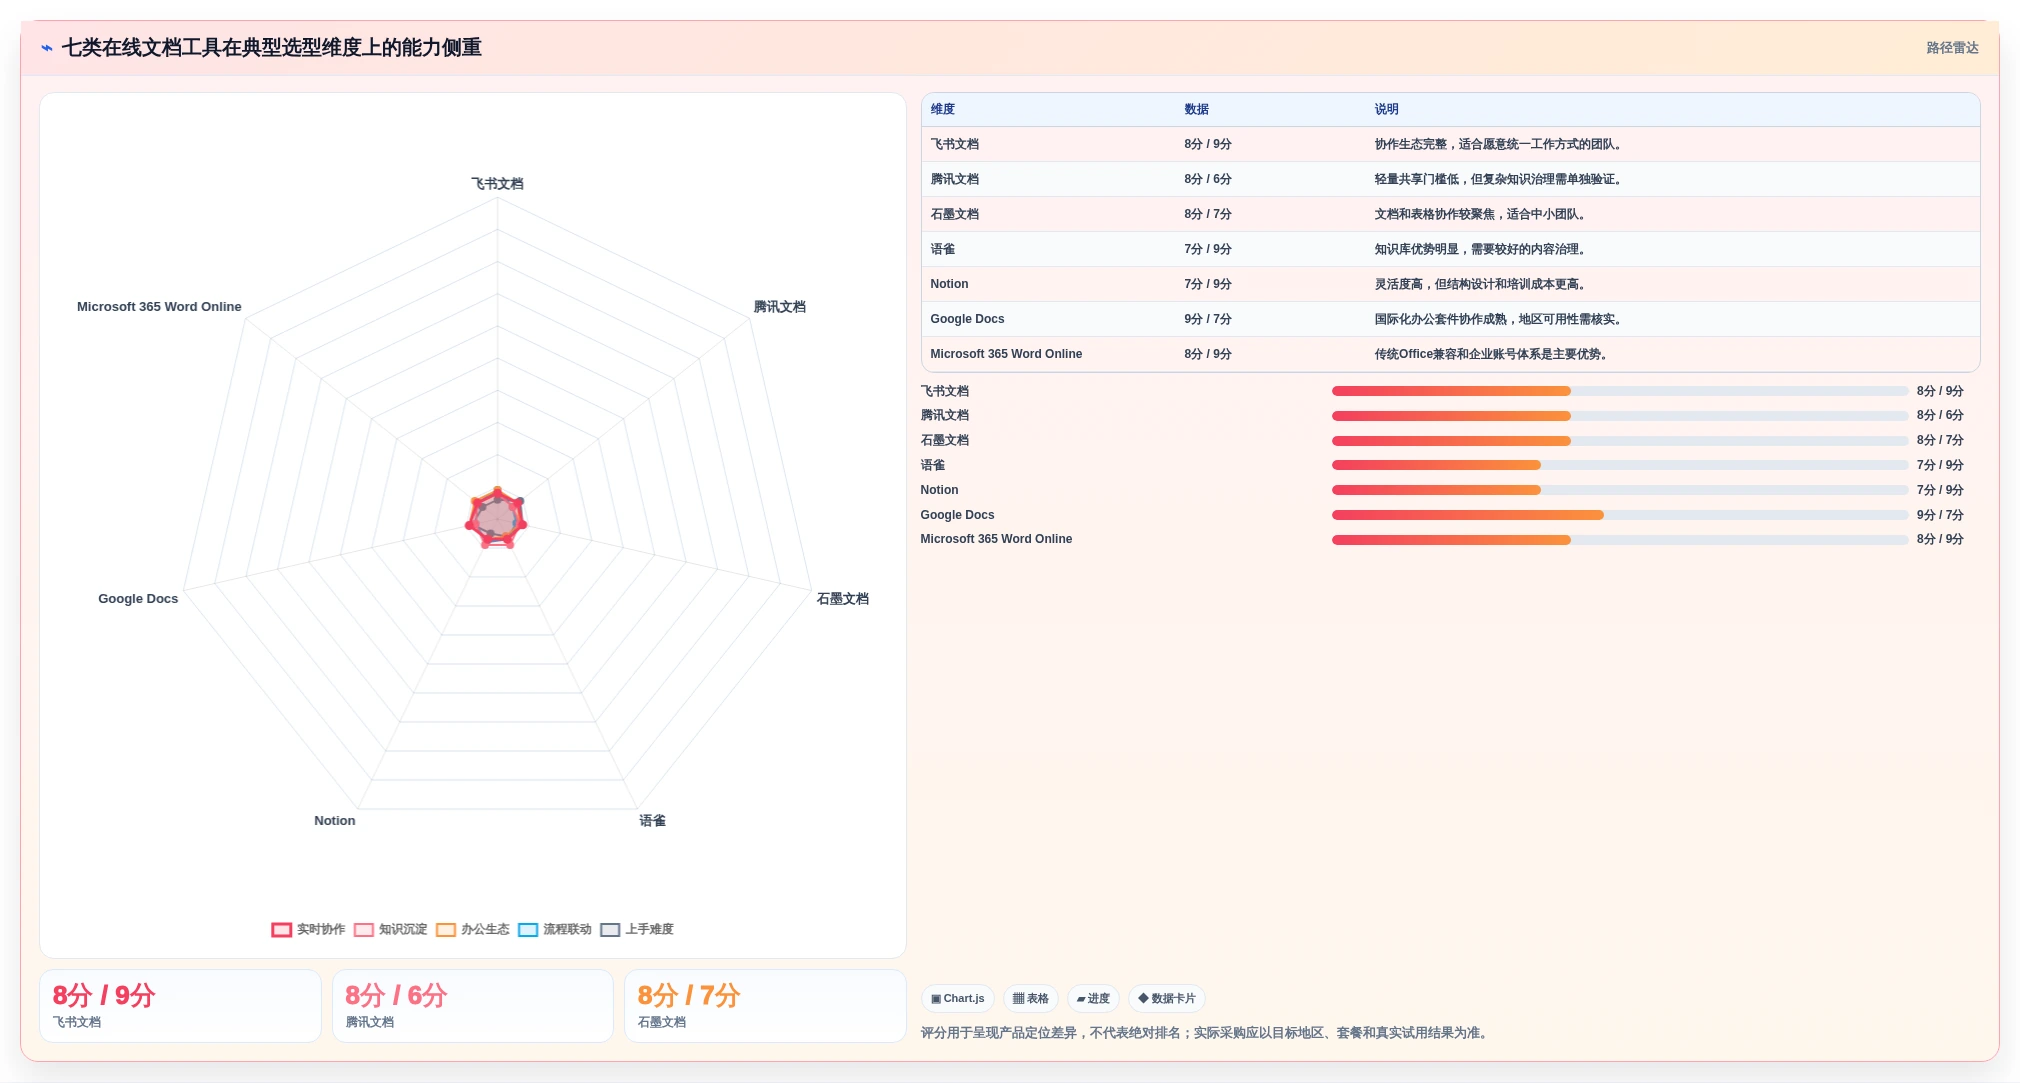
Task: Click the Microsoft 365 Word Online progress bar
Action: coord(1620,540)
